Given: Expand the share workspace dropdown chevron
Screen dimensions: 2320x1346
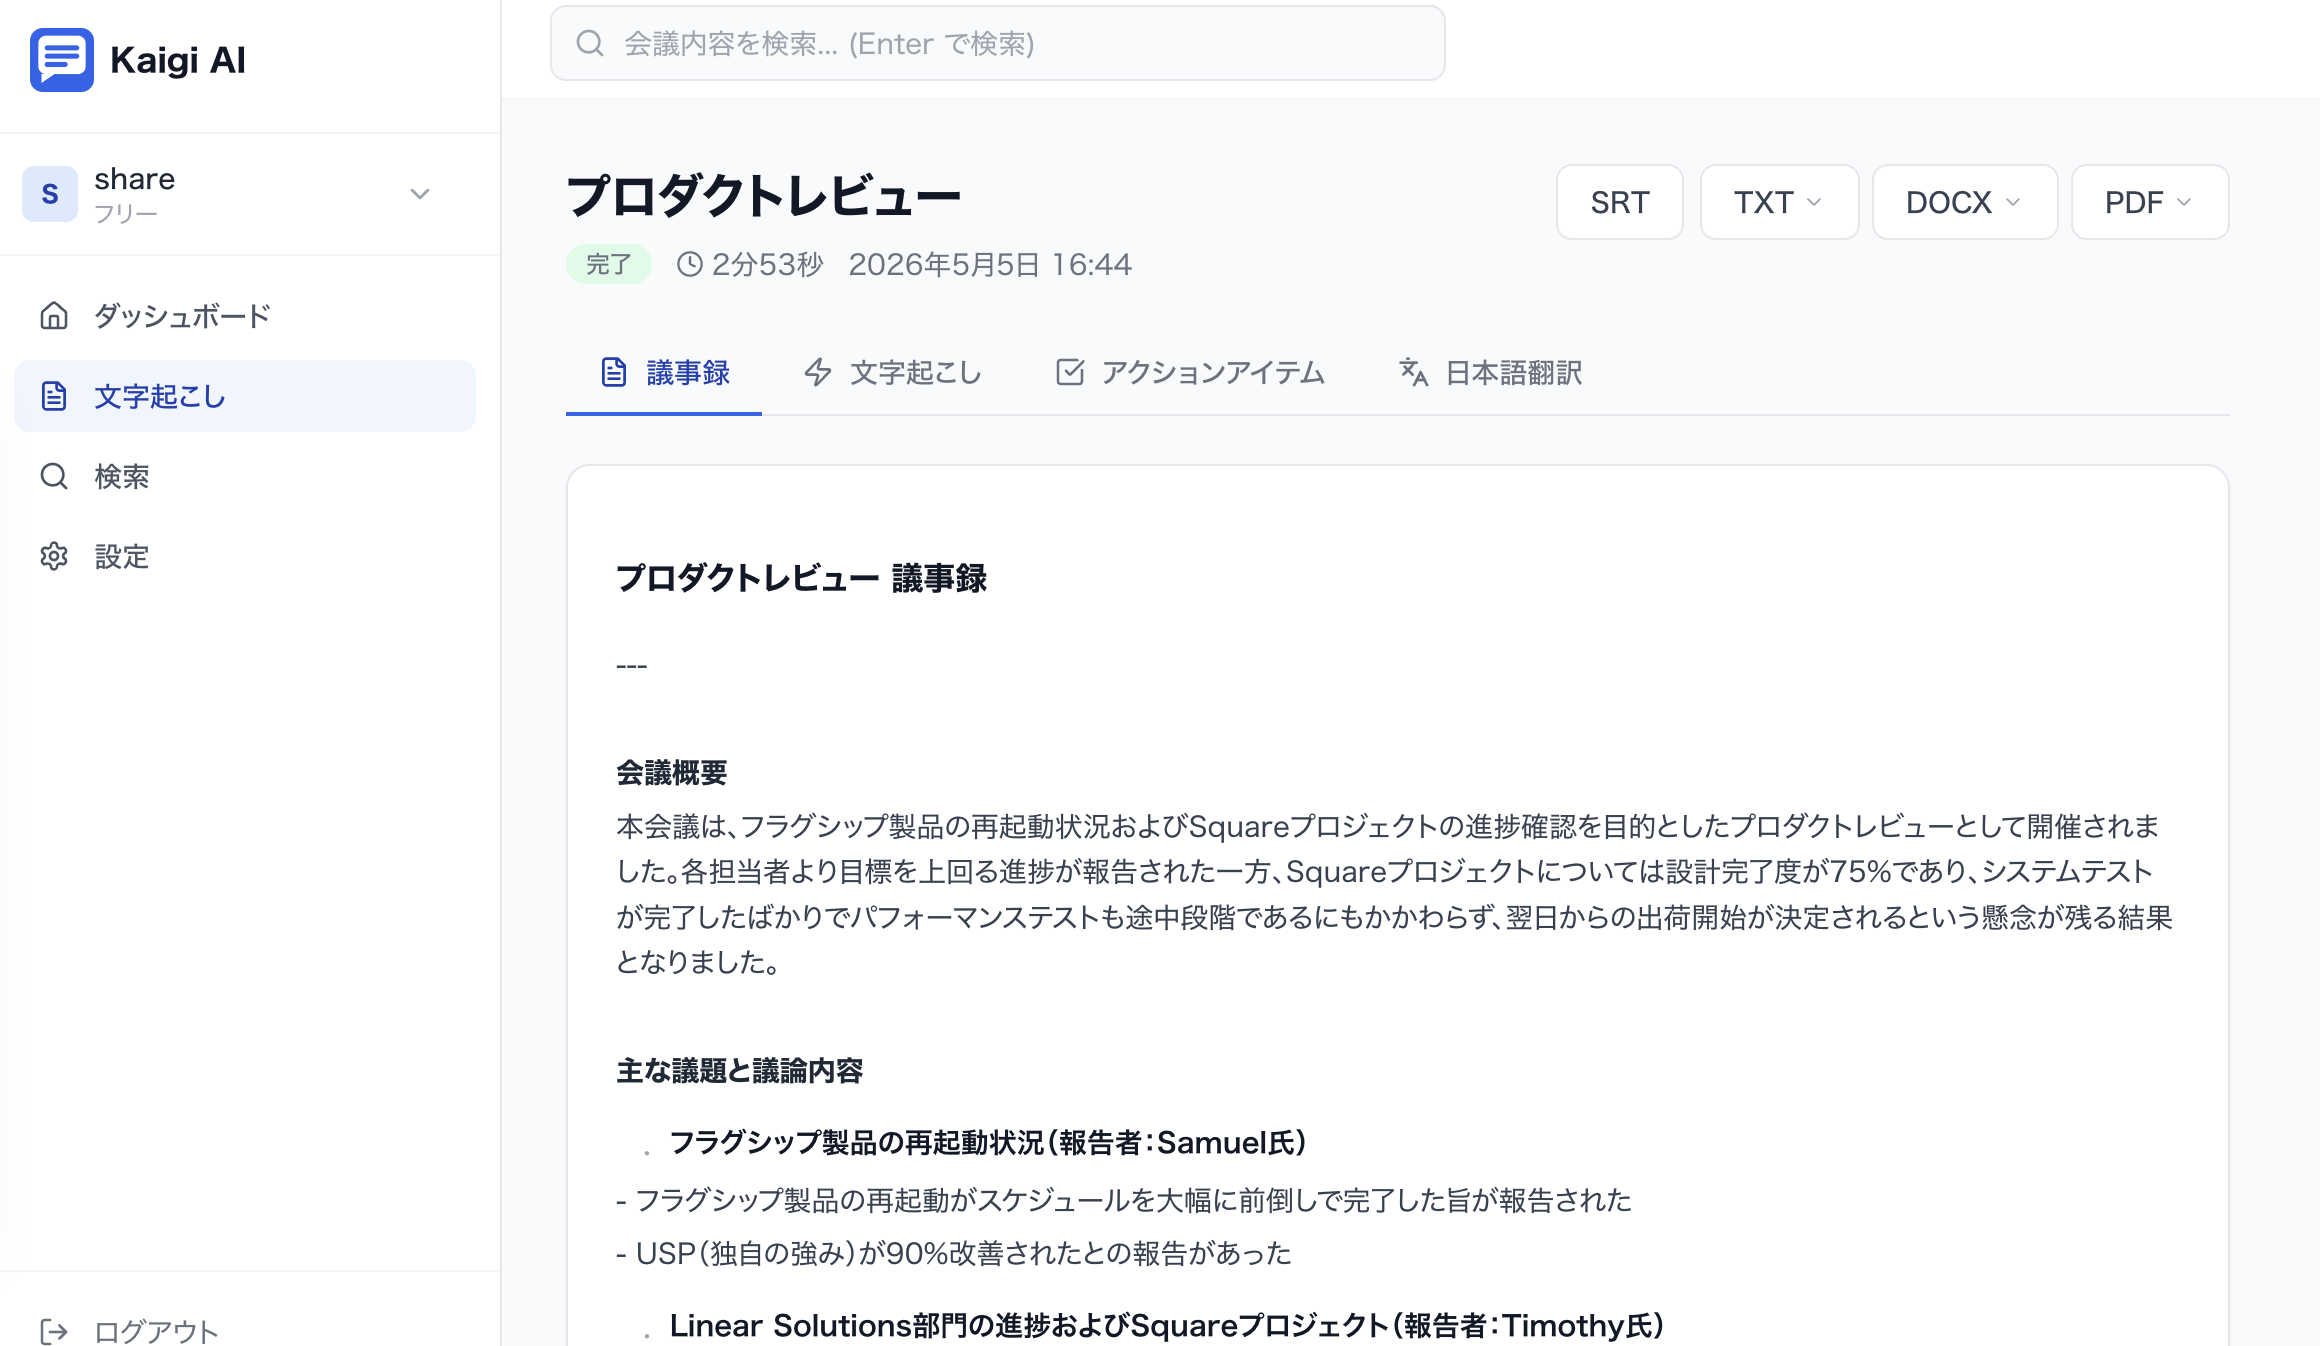Looking at the screenshot, I should coord(420,194).
